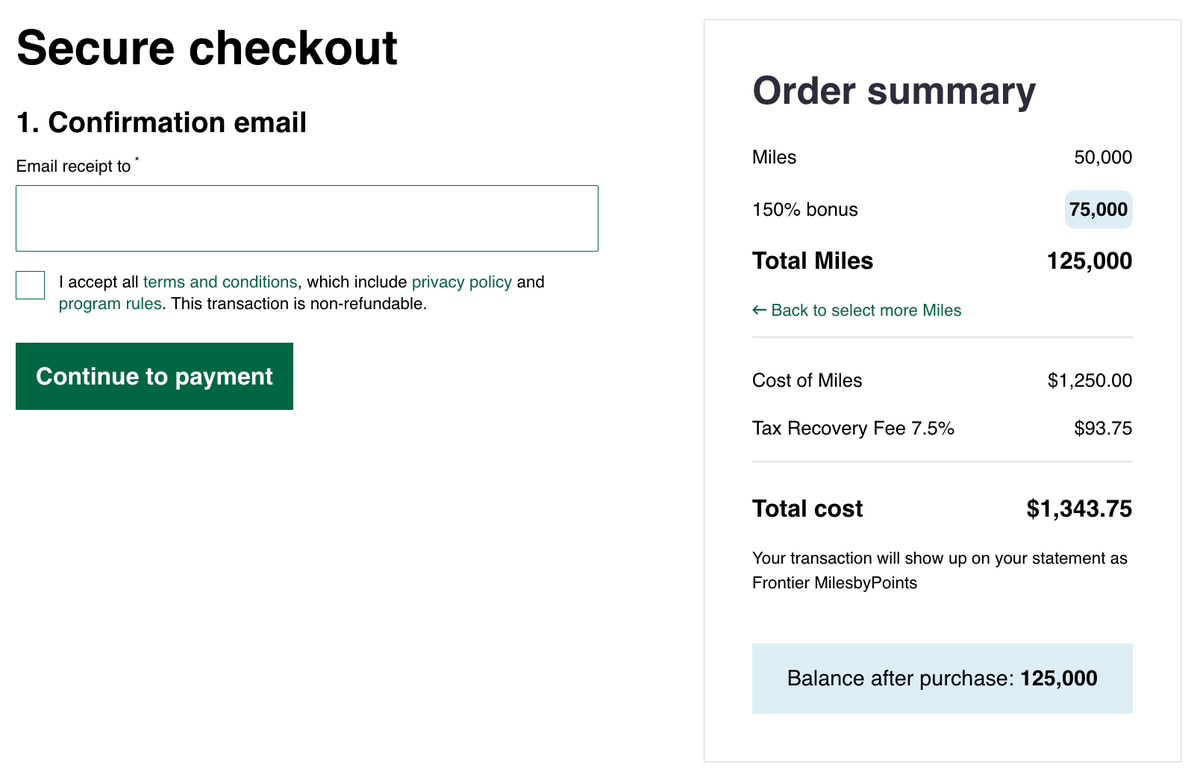Image resolution: width=1200 pixels, height=775 pixels.
Task: Click the Confirmation email section heading
Action: click(x=161, y=122)
